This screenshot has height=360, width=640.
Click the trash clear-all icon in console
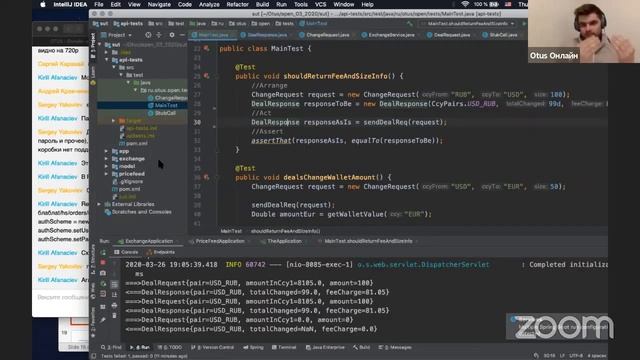114,316
